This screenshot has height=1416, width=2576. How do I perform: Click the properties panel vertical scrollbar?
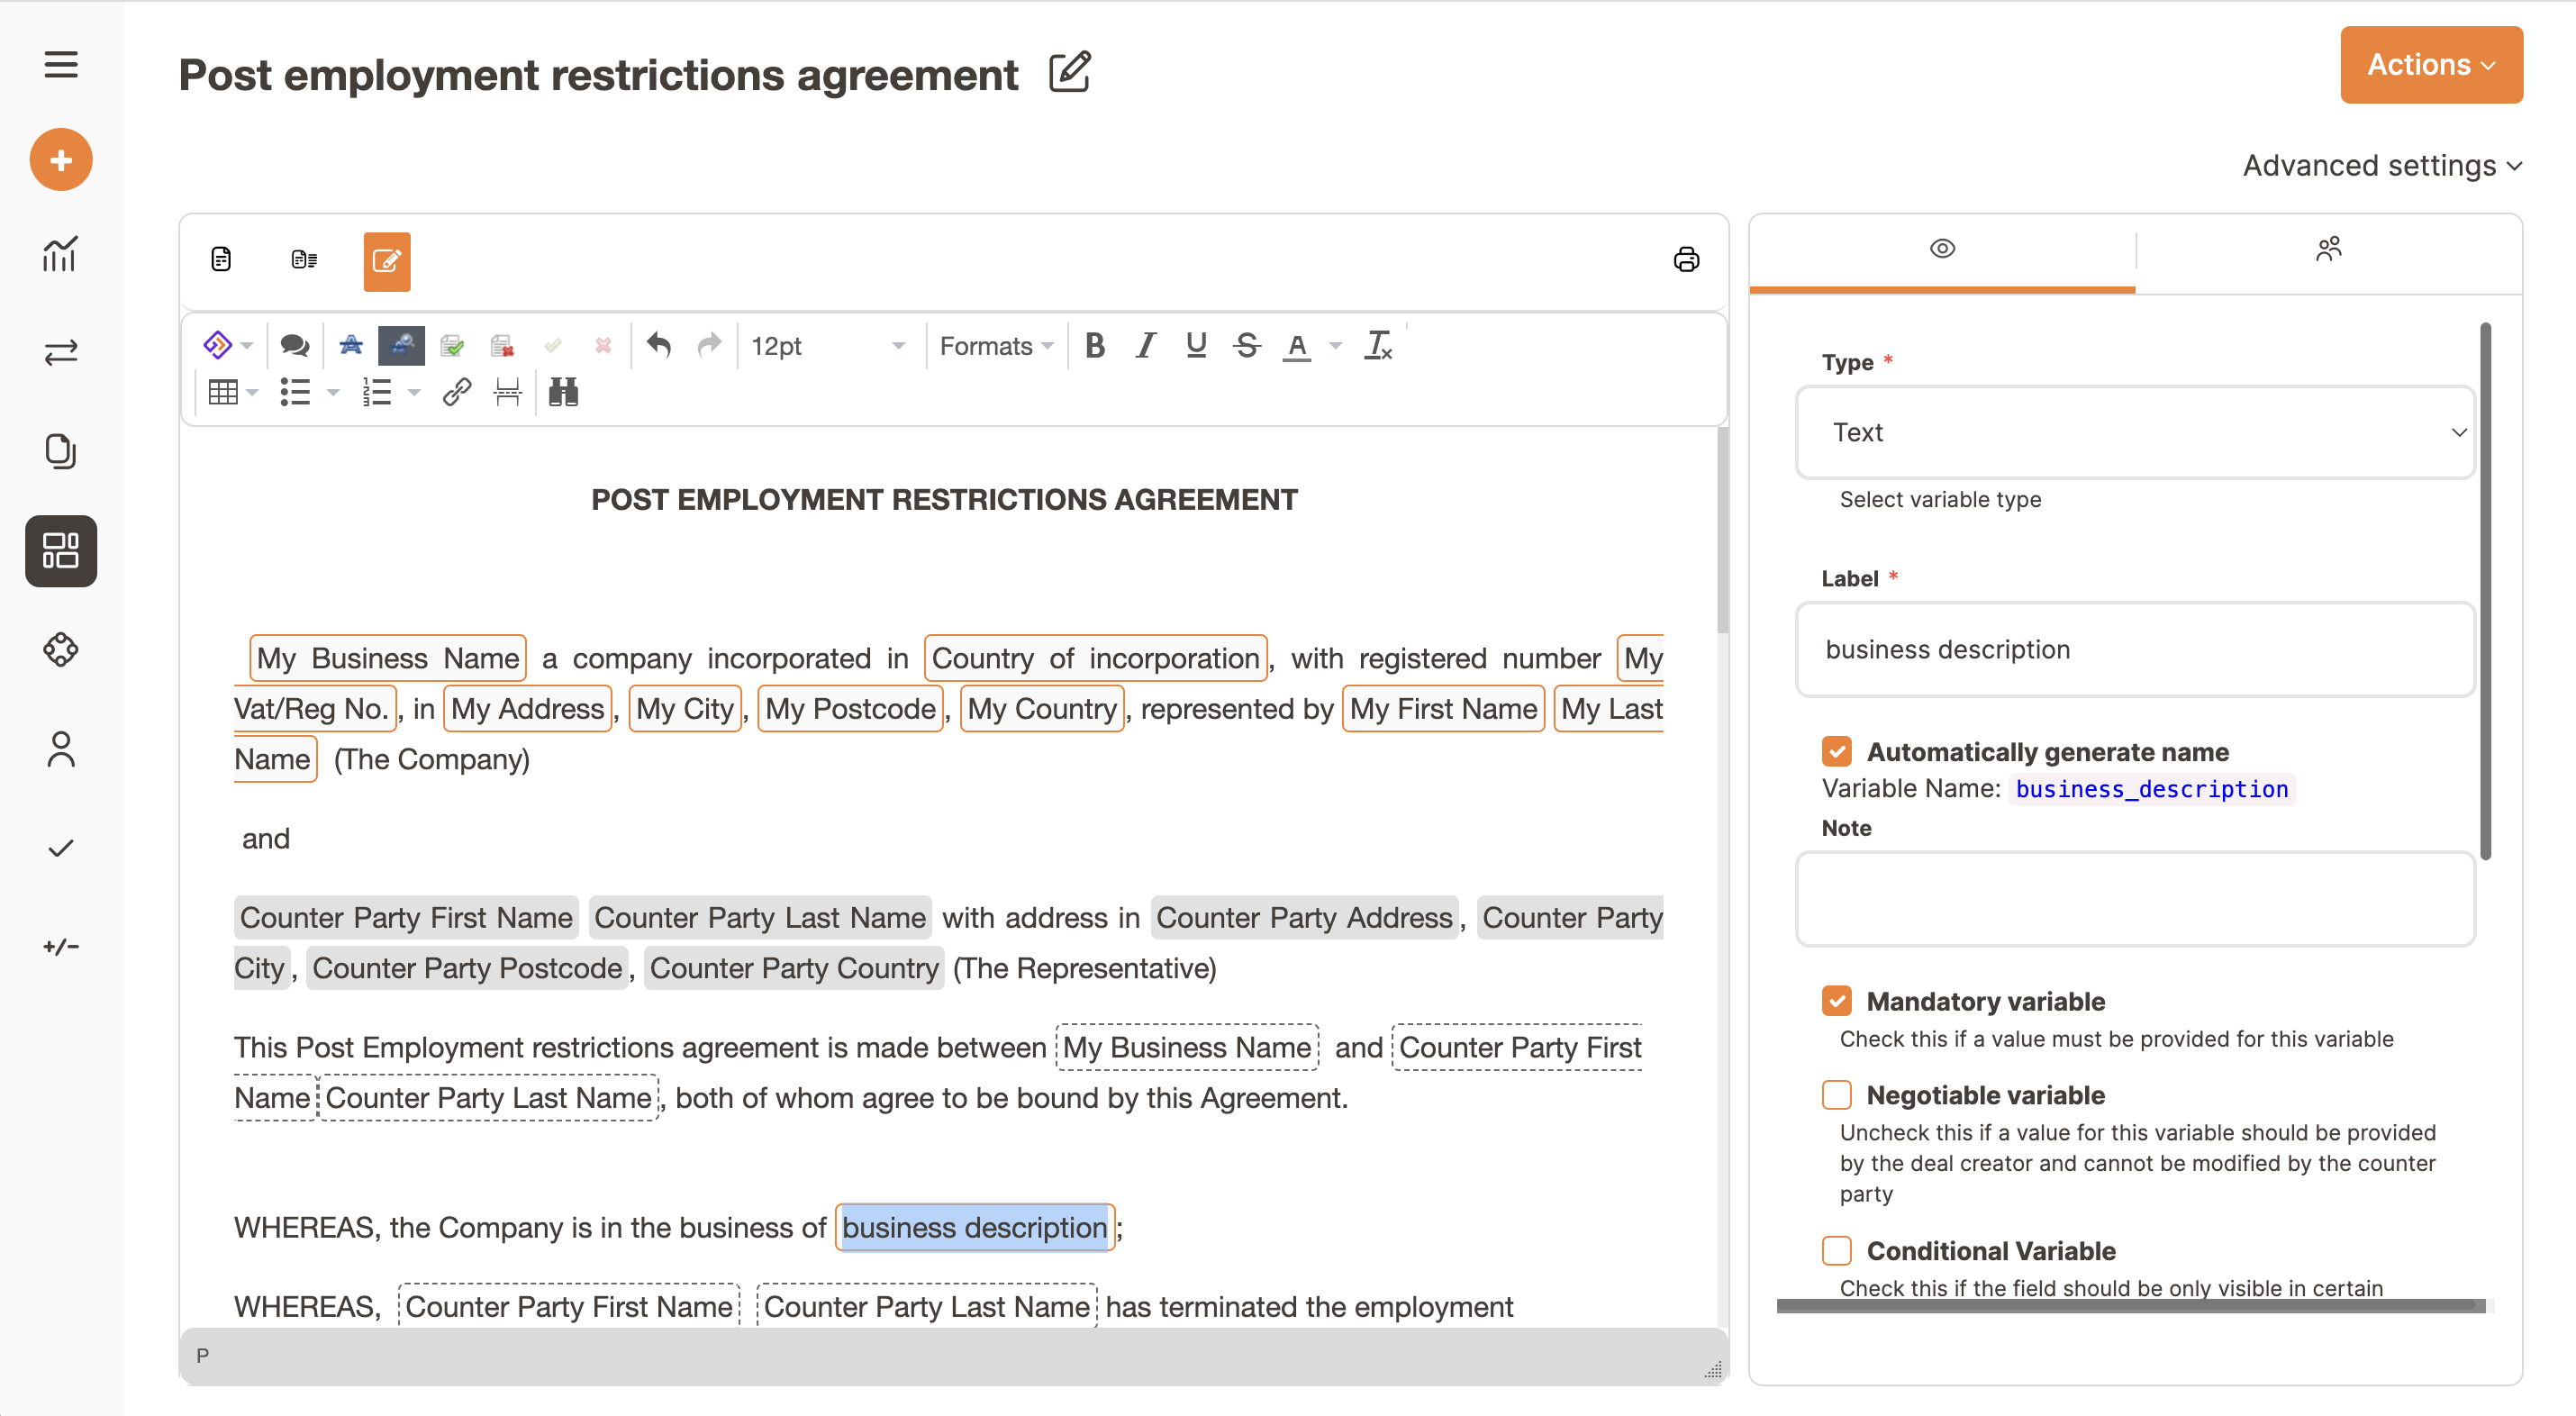pyautogui.click(x=2485, y=590)
